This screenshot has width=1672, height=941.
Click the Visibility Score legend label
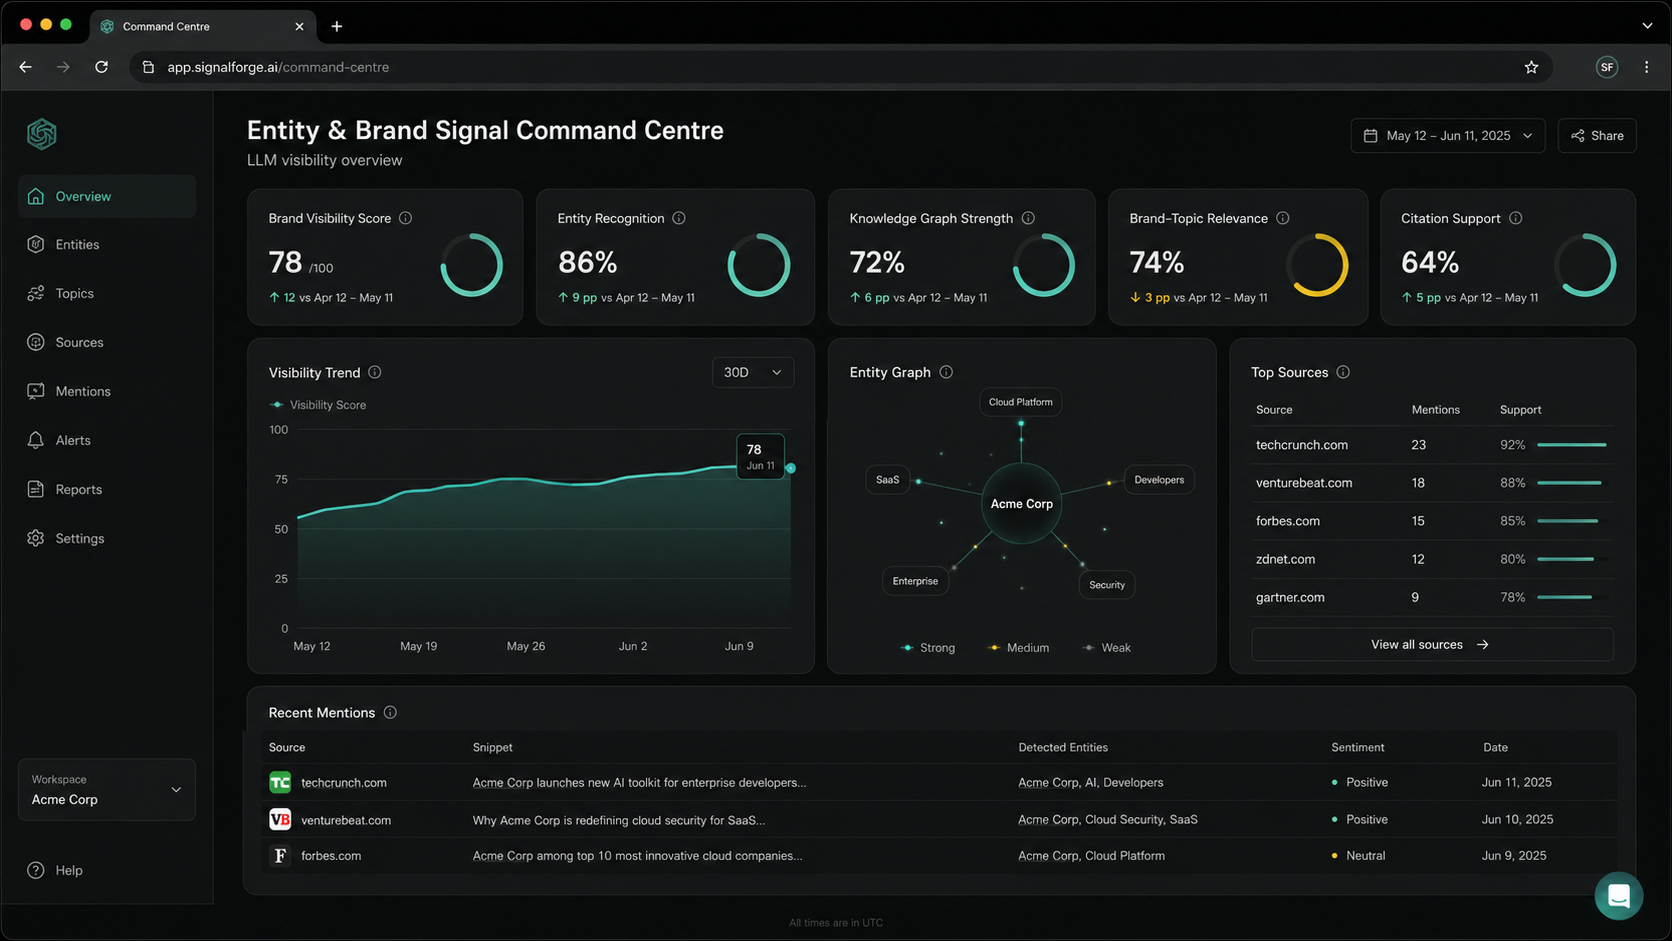pos(327,405)
